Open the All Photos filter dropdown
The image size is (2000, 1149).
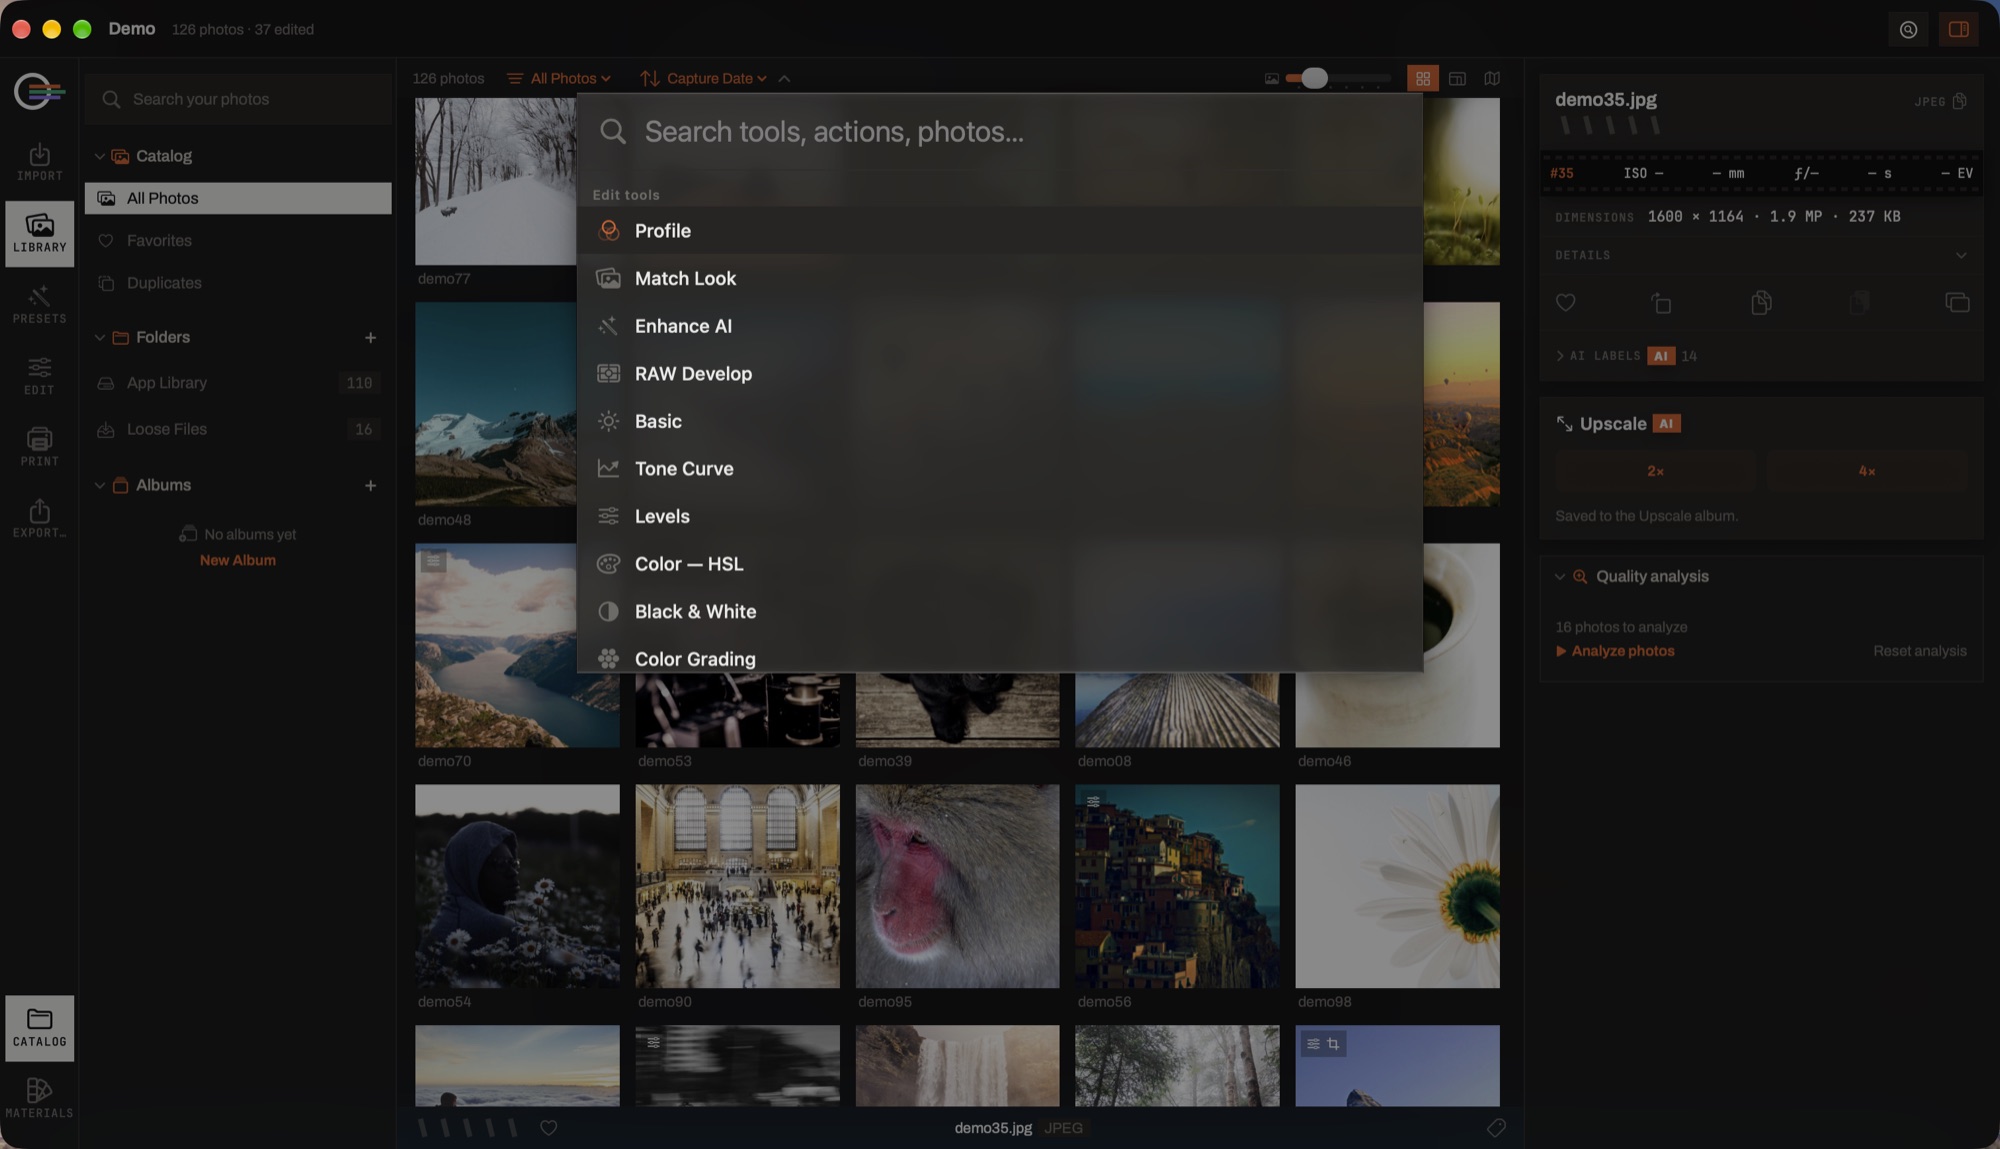click(x=559, y=78)
